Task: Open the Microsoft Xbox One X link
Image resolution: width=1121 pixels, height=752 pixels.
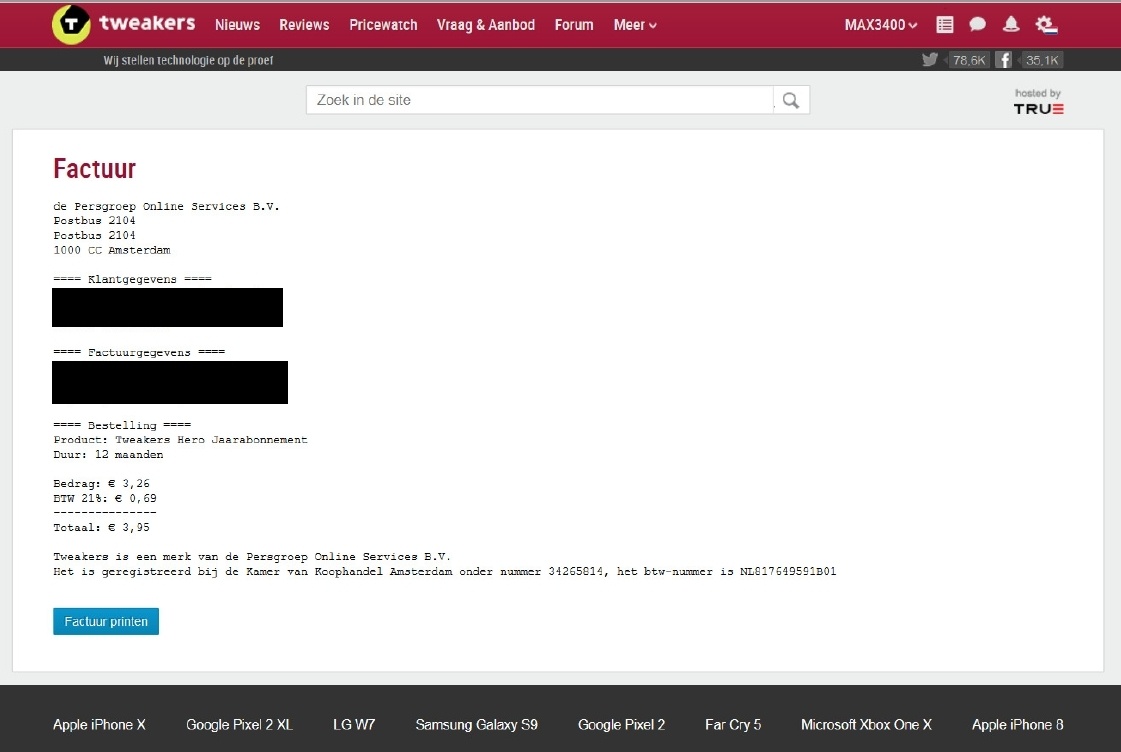Action: pos(866,725)
